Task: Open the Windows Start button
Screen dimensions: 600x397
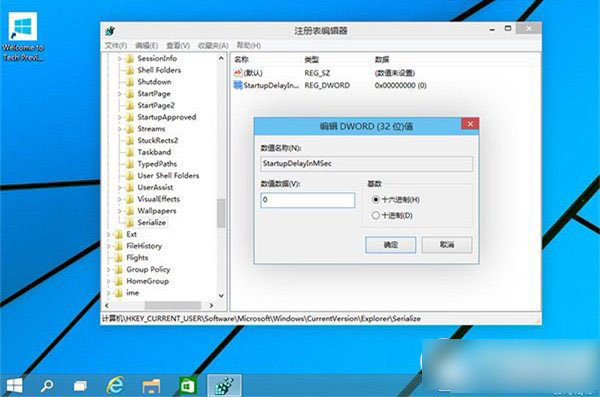Action: (15, 385)
